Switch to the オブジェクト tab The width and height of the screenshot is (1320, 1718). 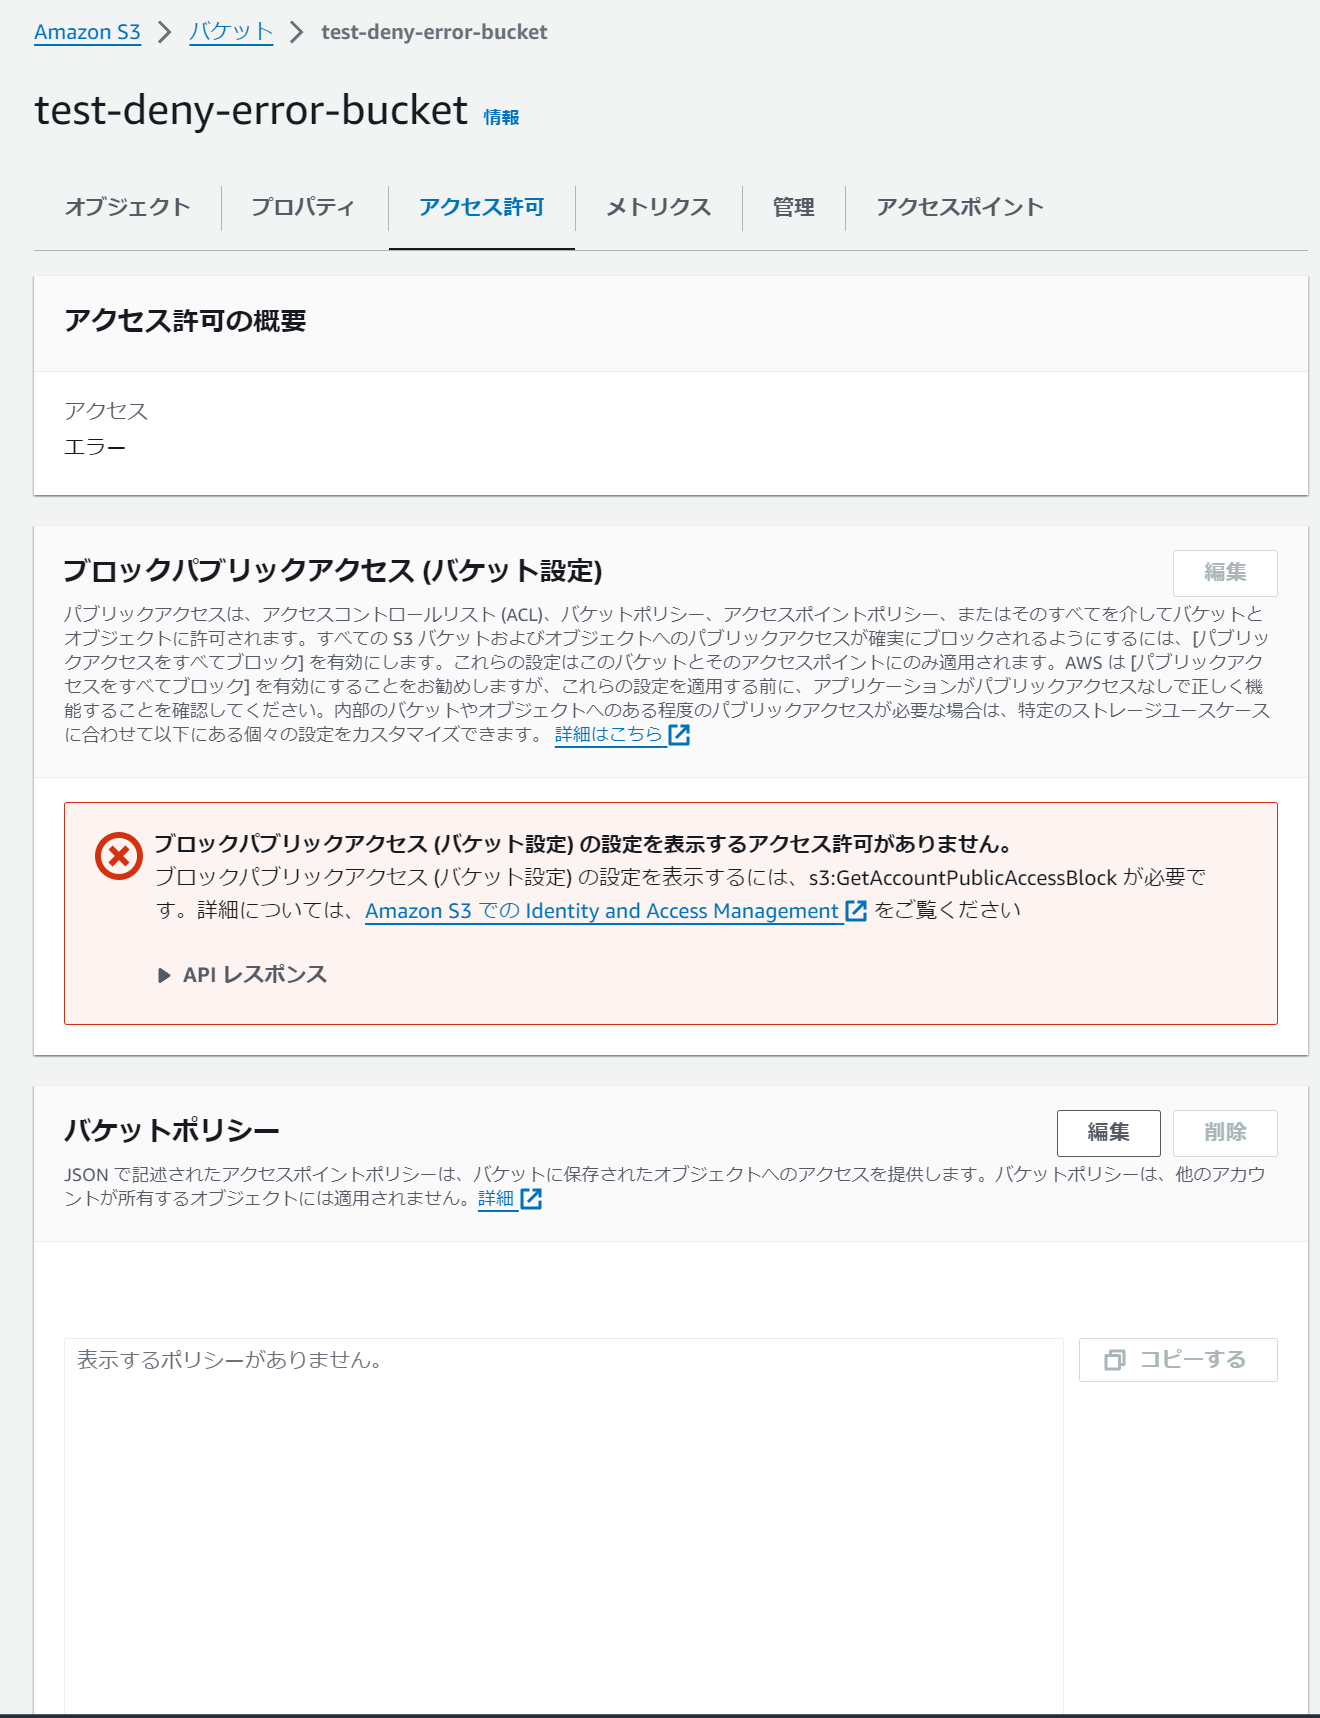[127, 207]
